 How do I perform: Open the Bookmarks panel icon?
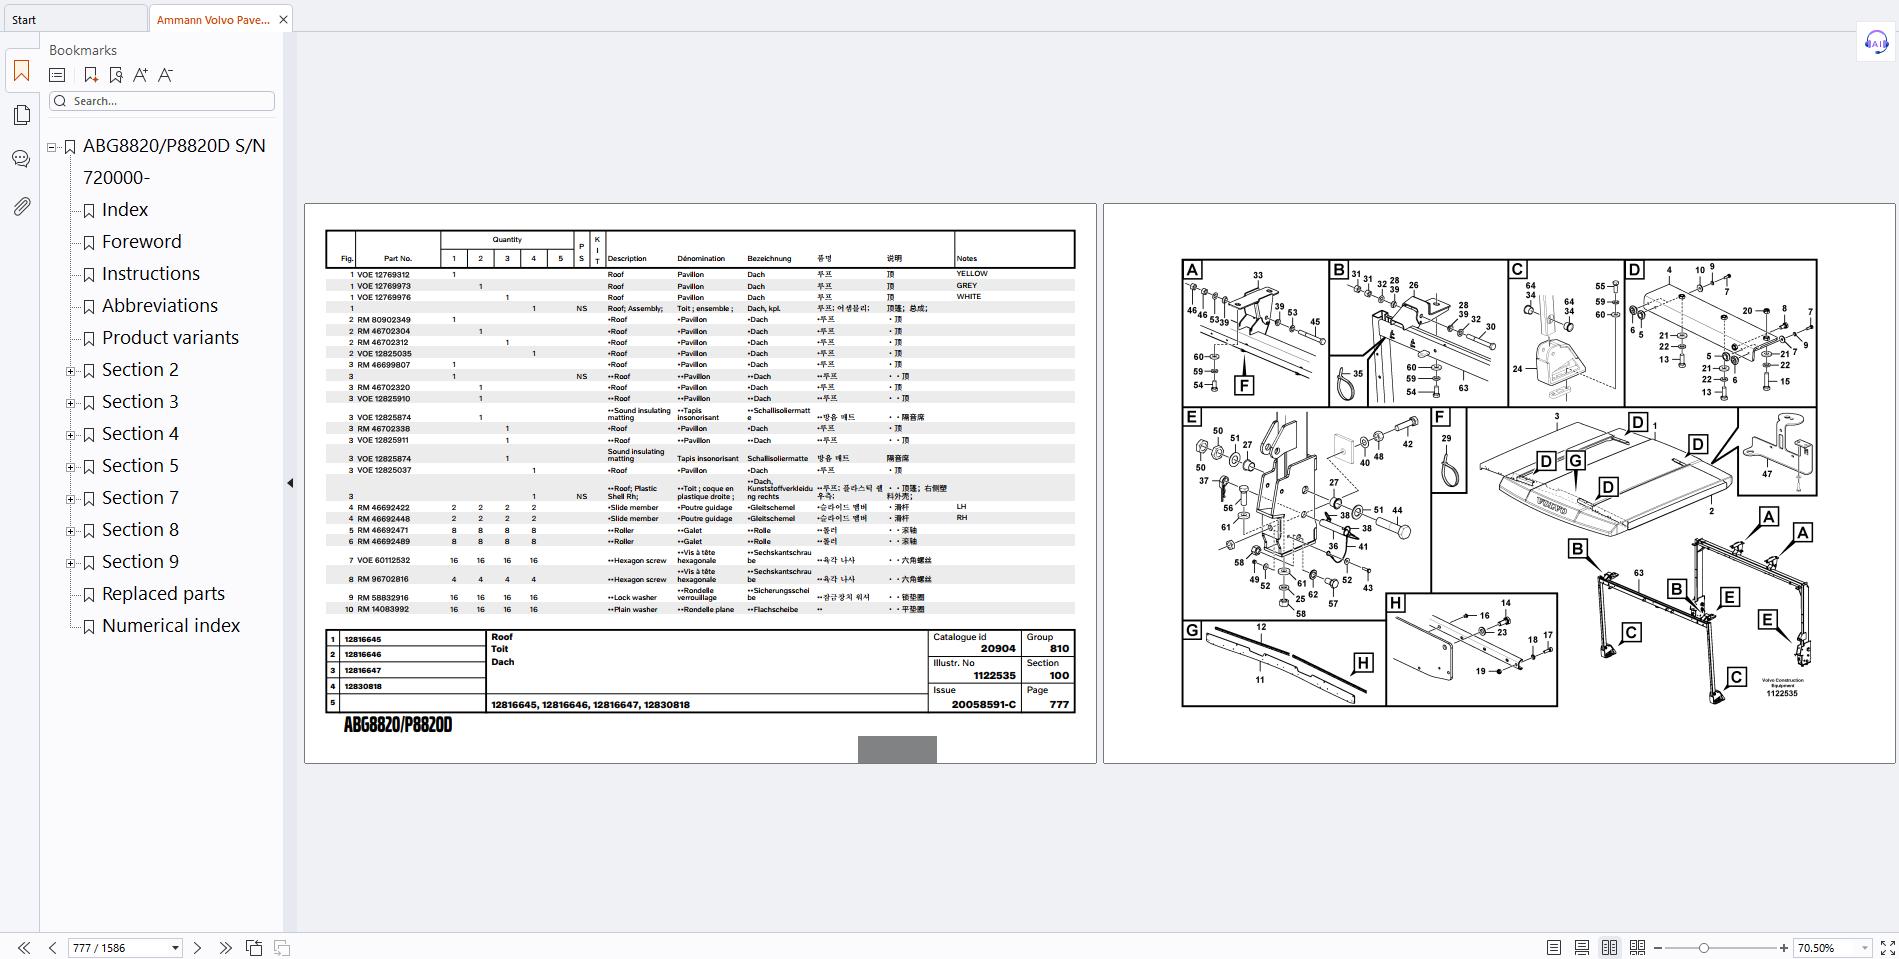coord(21,71)
